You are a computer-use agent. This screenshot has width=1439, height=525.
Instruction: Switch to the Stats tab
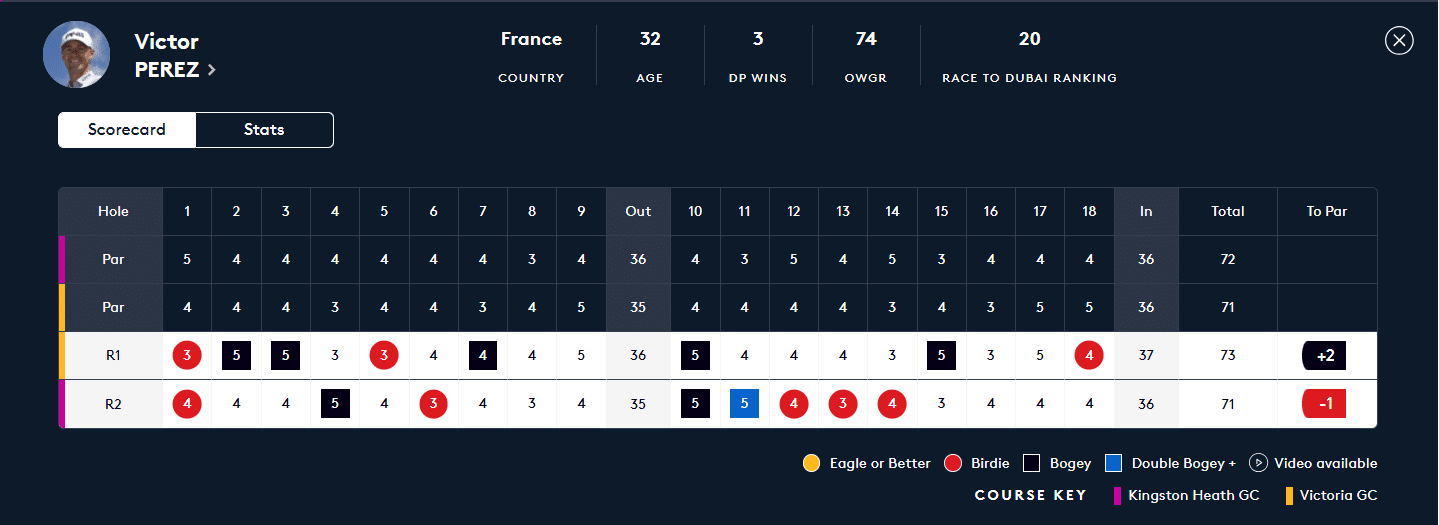264,130
